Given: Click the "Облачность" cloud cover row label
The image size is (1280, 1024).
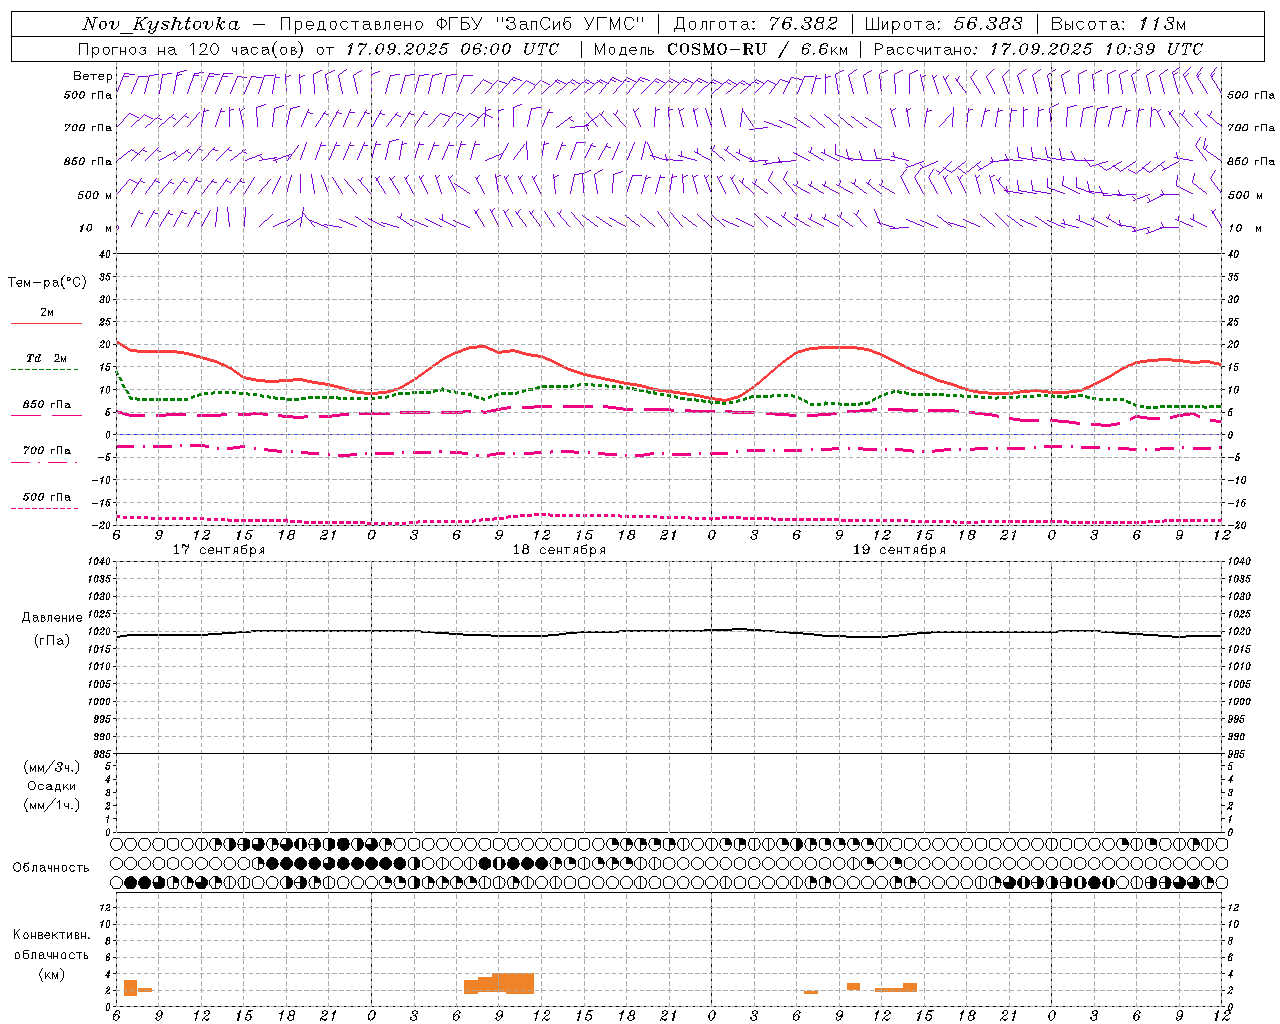Looking at the screenshot, I should 51,867.
